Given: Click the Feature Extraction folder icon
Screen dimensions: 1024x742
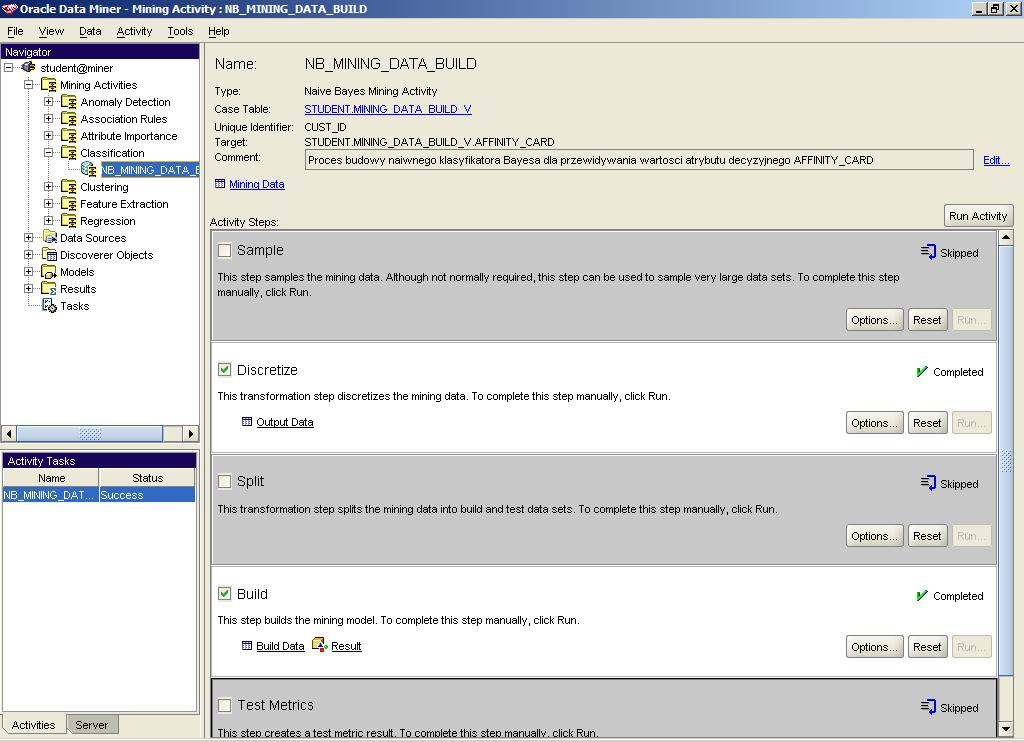Looking at the screenshot, I should (69, 203).
